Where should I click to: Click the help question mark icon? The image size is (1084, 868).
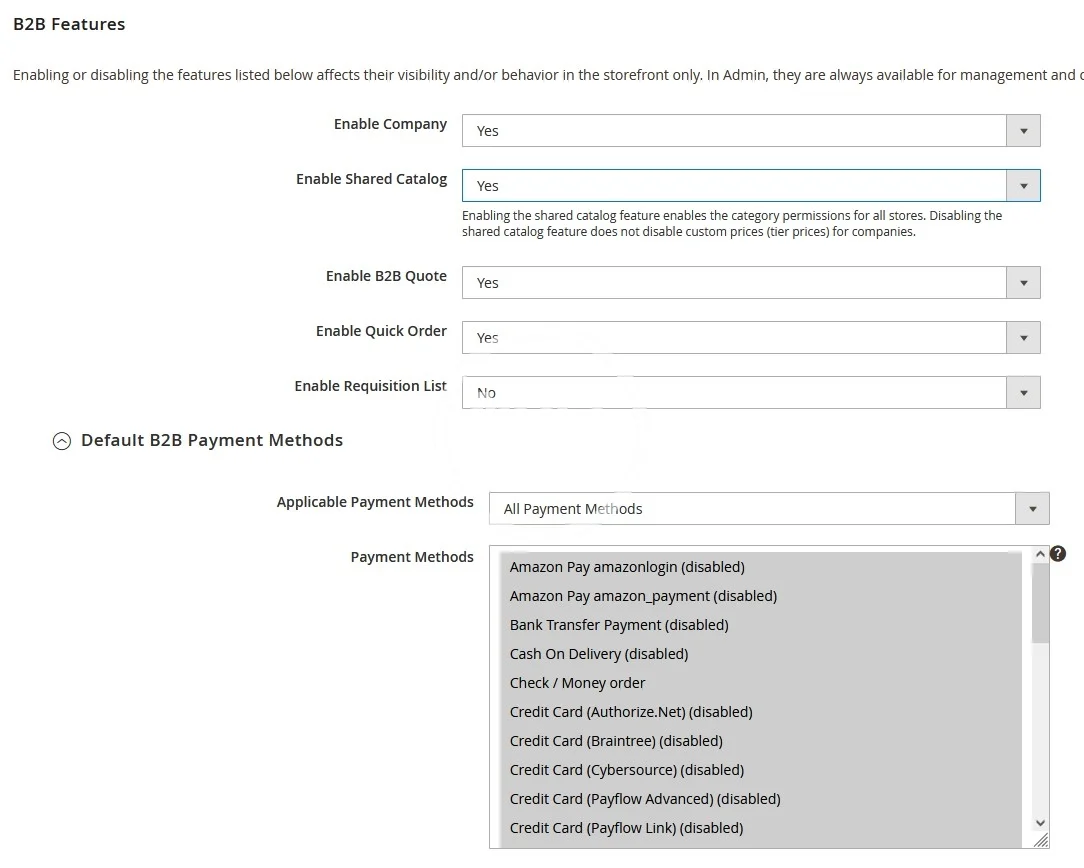tap(1058, 554)
